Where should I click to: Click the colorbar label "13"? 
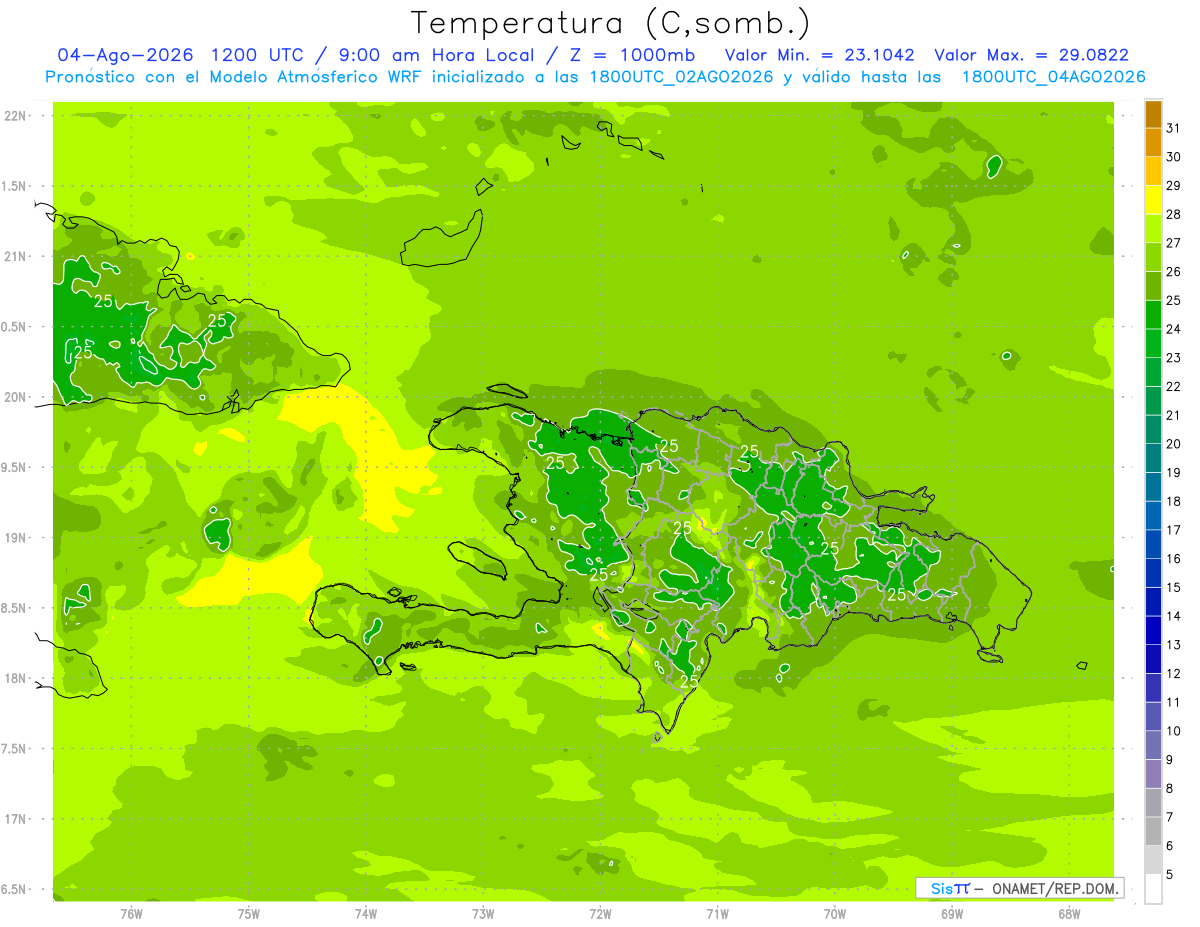[1173, 645]
